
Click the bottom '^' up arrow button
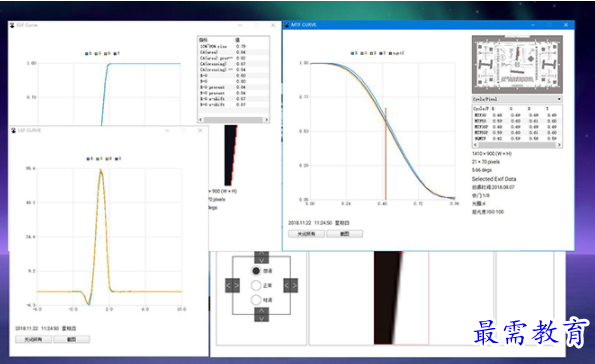pos(261,311)
